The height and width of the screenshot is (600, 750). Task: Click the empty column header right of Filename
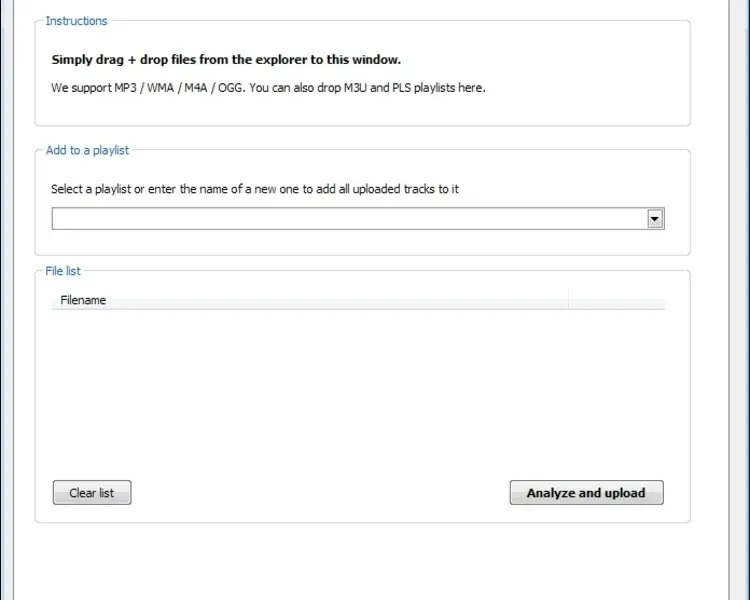616,300
